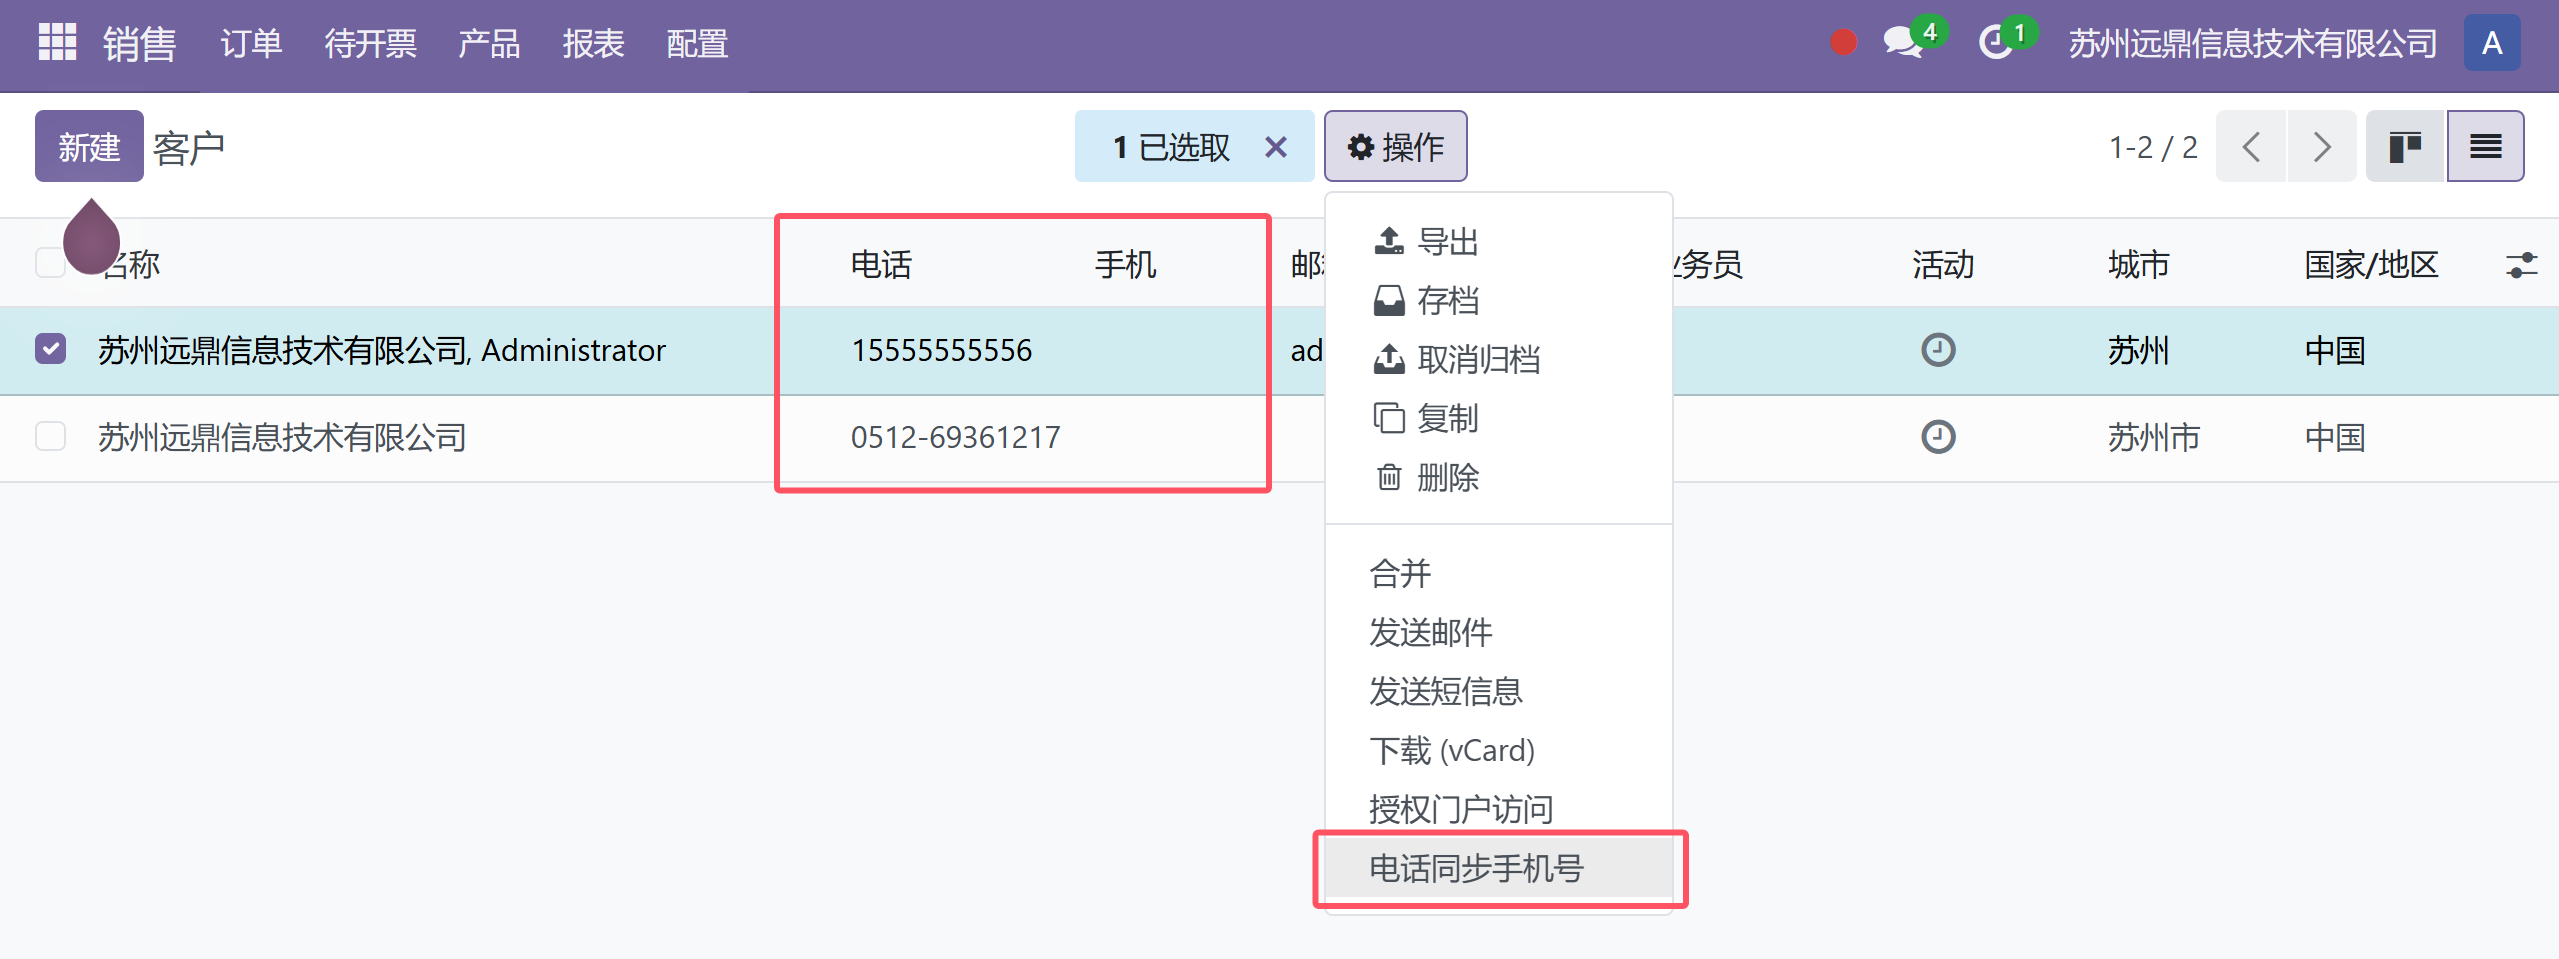Go to next page of records
The width and height of the screenshot is (2559, 959).
coord(2321,147)
